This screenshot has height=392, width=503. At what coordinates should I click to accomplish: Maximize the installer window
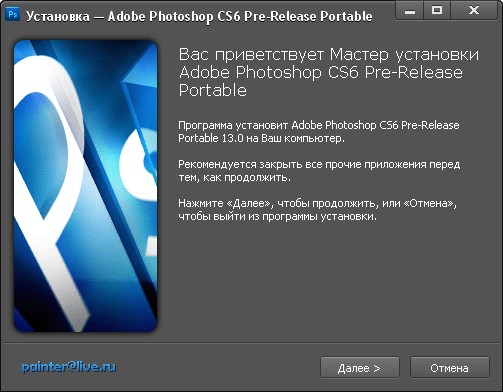[437, 11]
